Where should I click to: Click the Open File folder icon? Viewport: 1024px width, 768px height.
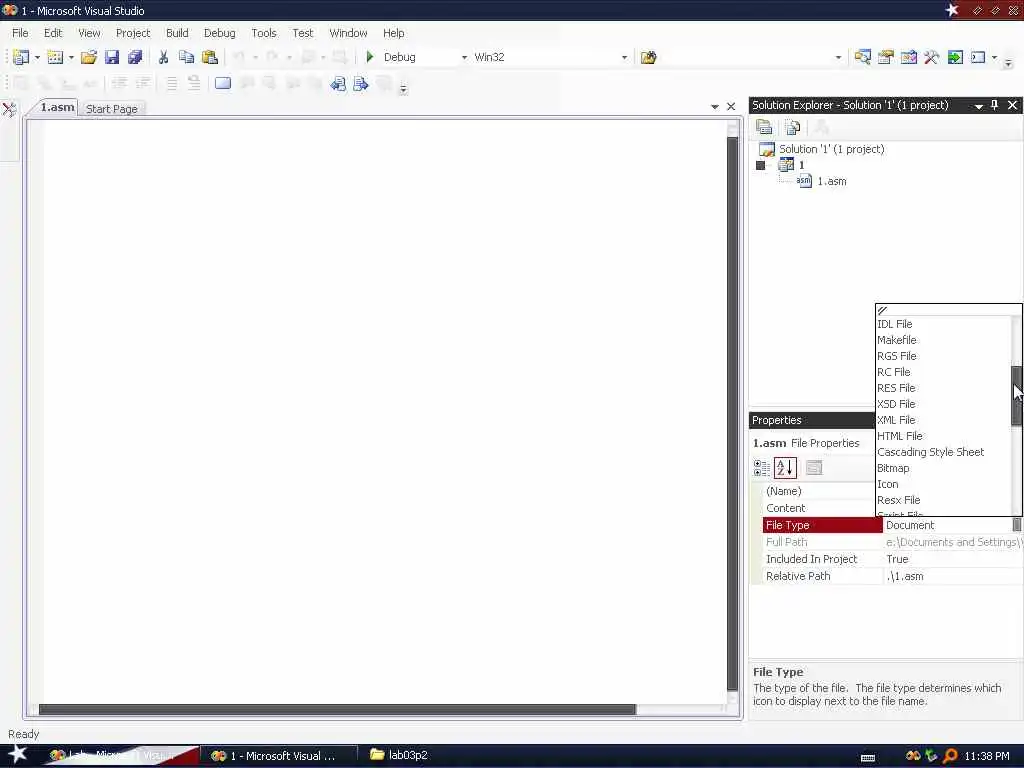tap(89, 57)
